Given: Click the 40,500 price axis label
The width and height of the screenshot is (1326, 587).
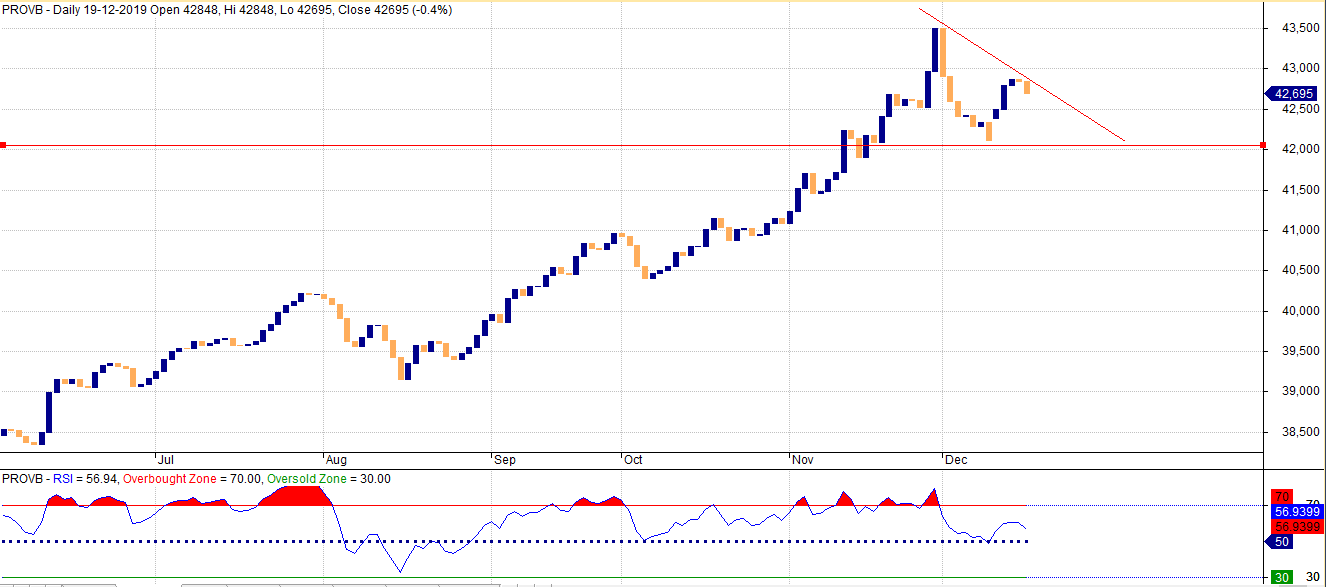Looking at the screenshot, I should point(1300,270).
